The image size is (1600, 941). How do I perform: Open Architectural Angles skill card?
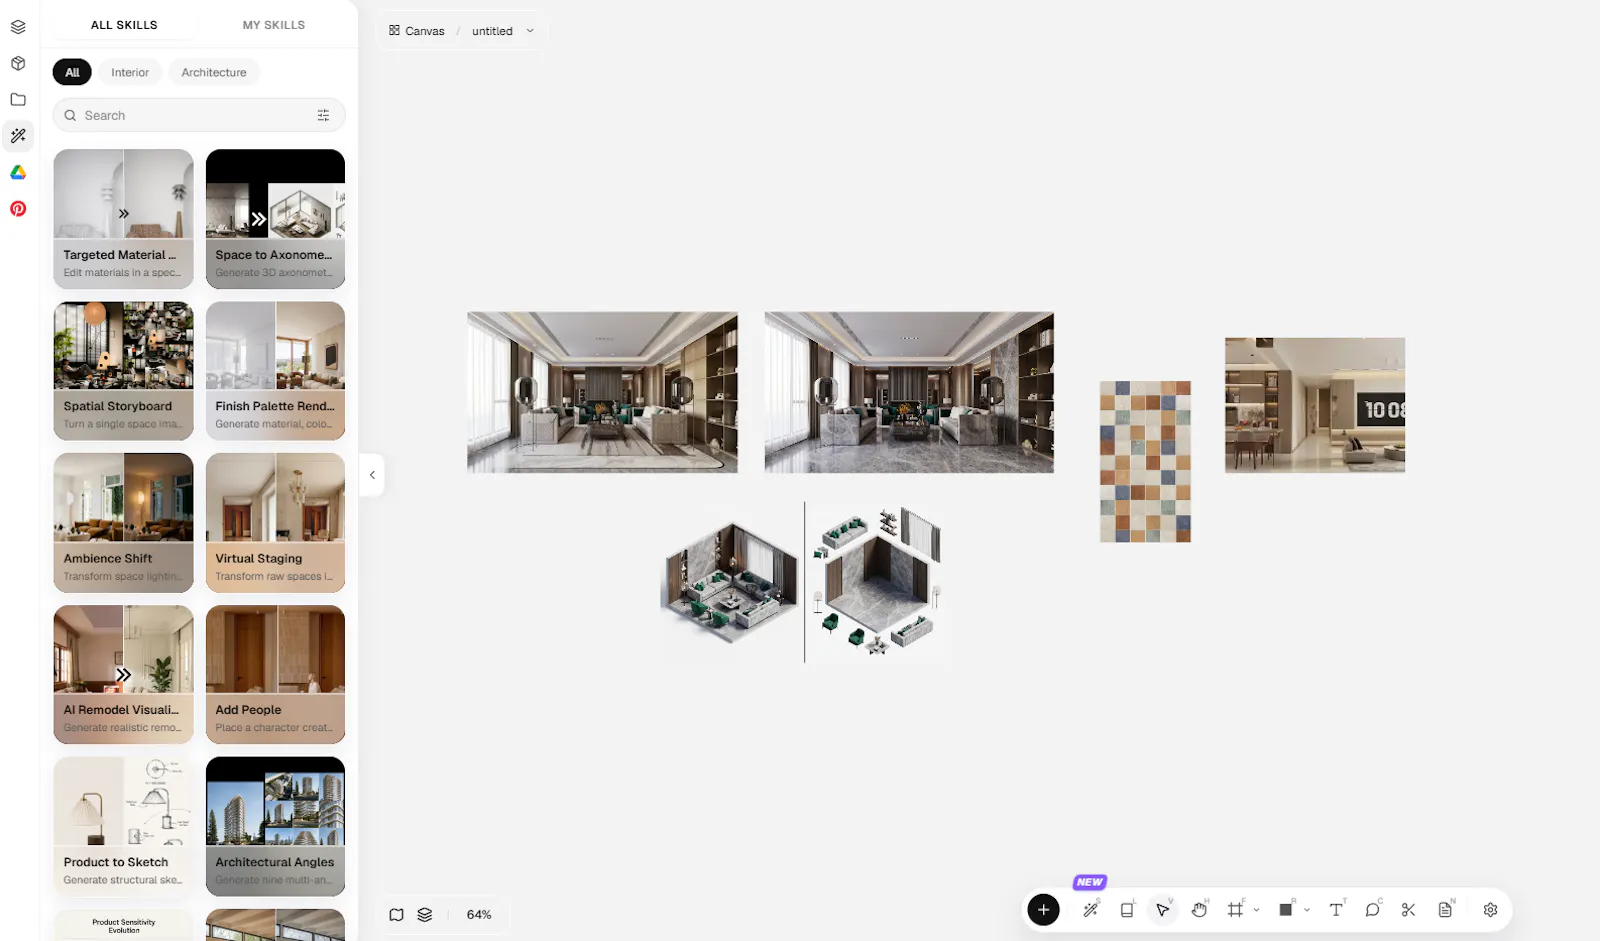tap(275, 826)
